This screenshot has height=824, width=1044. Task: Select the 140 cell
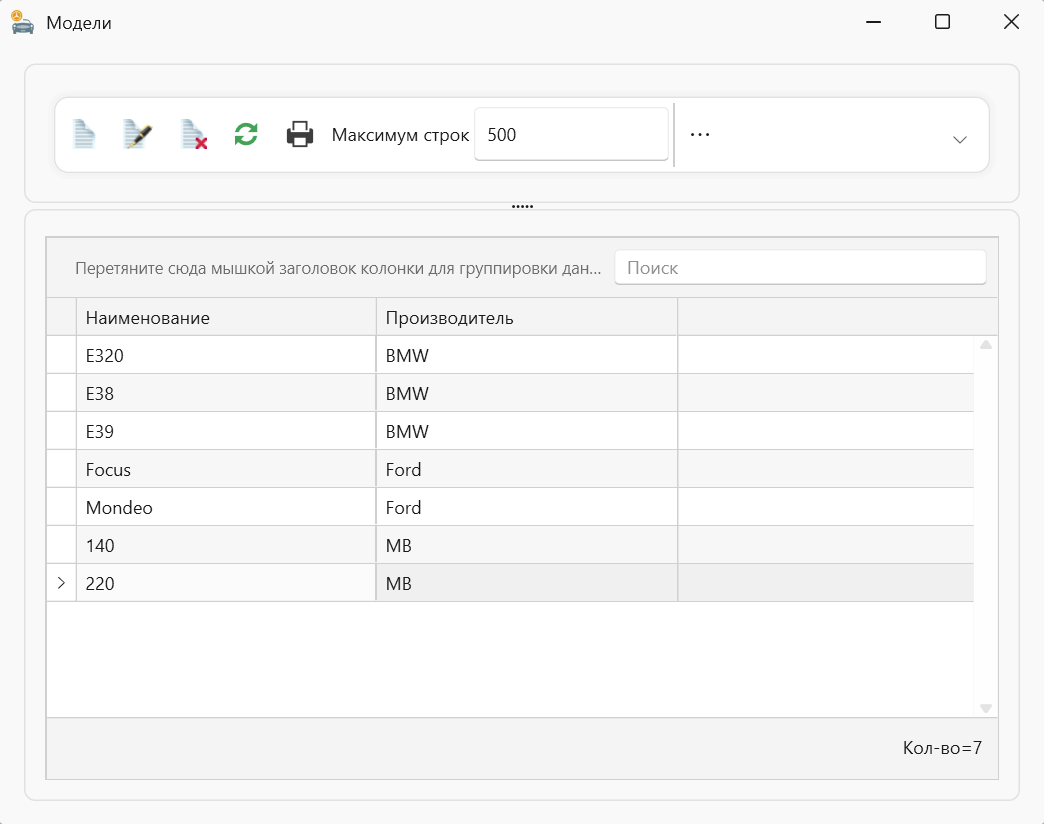(226, 545)
